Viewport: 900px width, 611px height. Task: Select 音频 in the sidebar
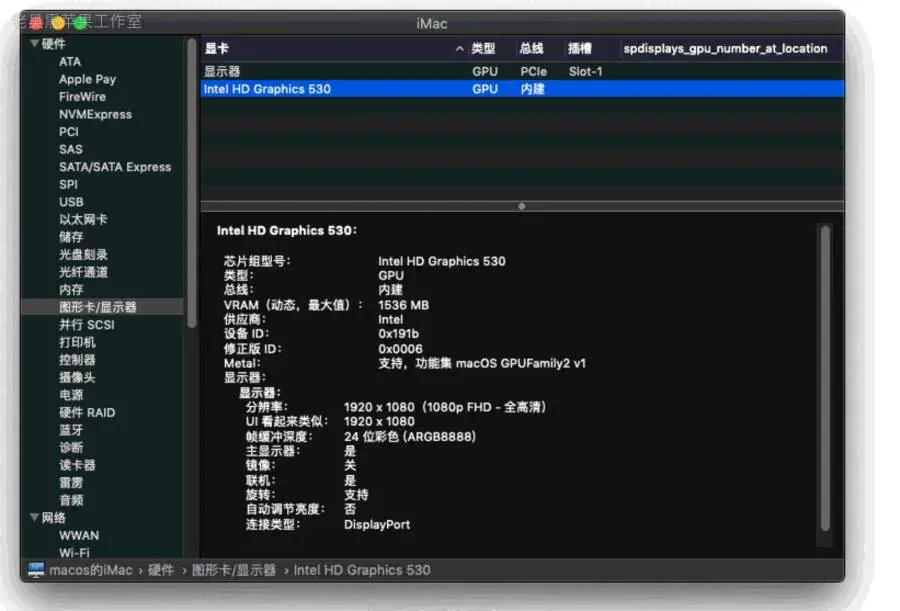click(71, 500)
